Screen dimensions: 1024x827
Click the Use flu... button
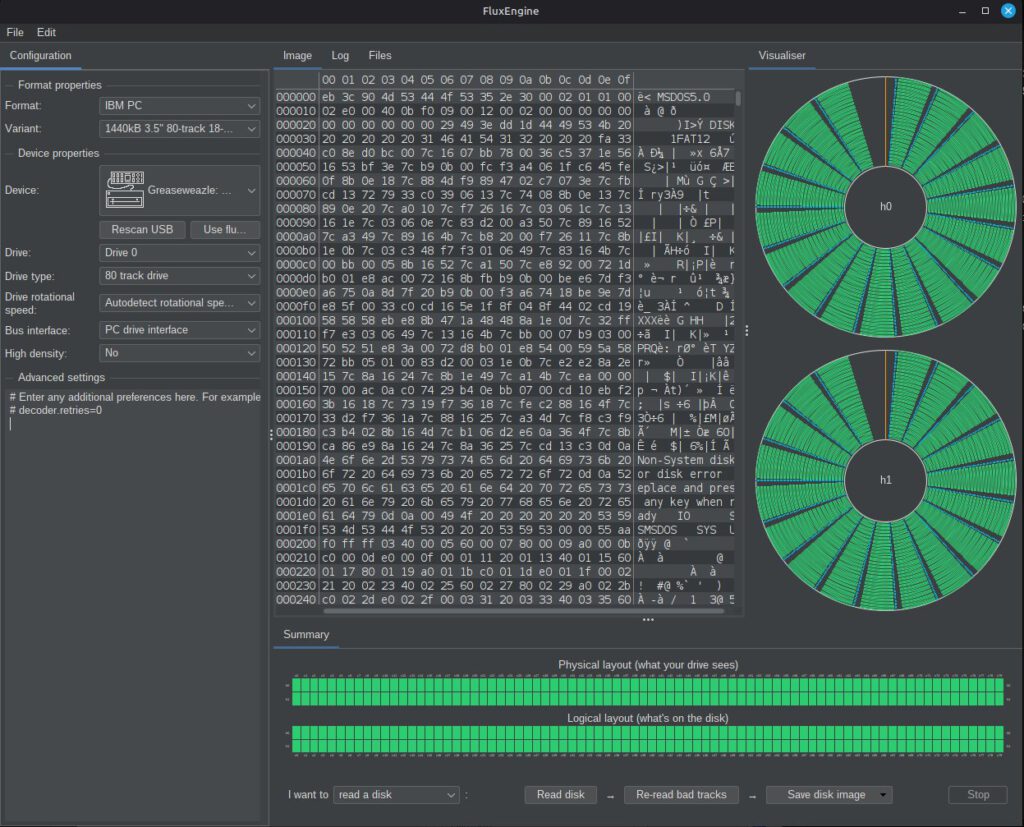(225, 229)
